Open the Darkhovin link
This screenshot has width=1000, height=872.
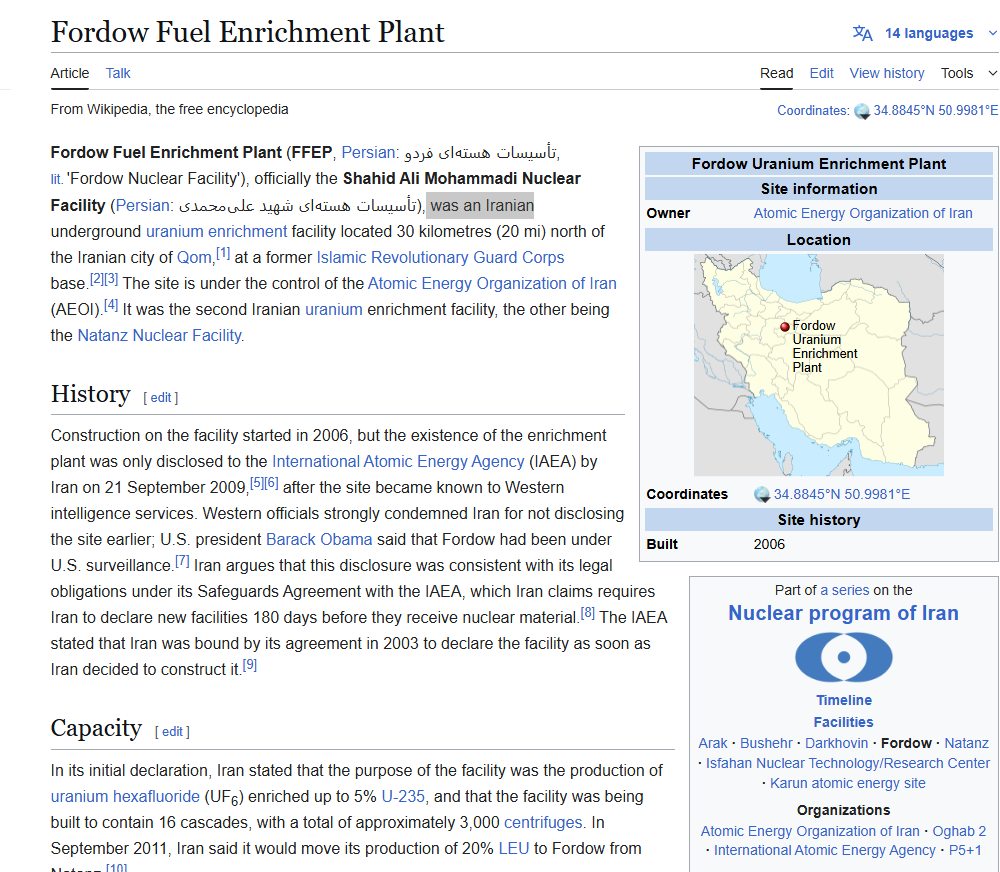coord(836,743)
